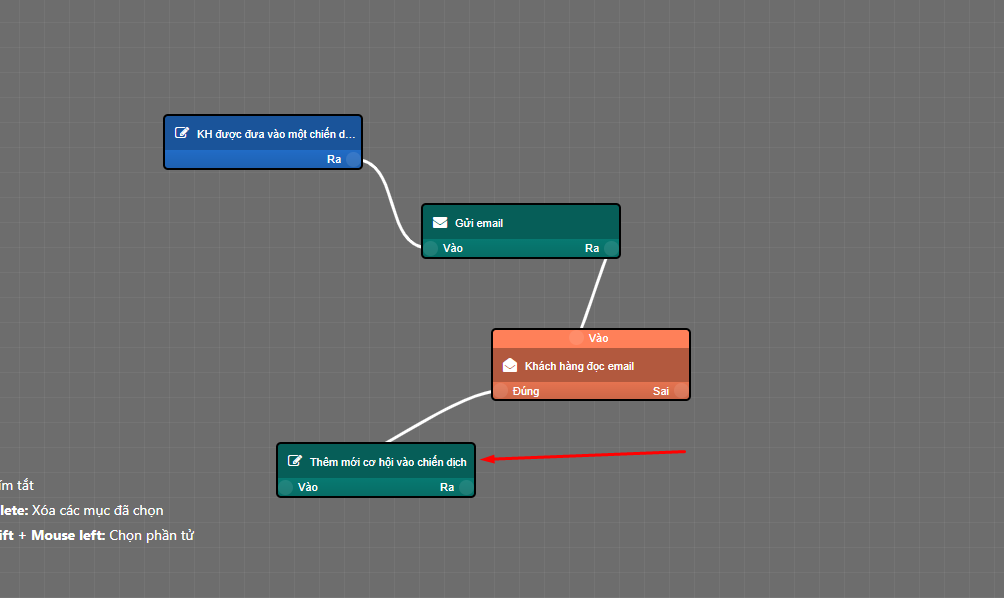Screen dimensions: 1004x598
Task: Select the Ra output port of Gửi email
Action: (611, 248)
